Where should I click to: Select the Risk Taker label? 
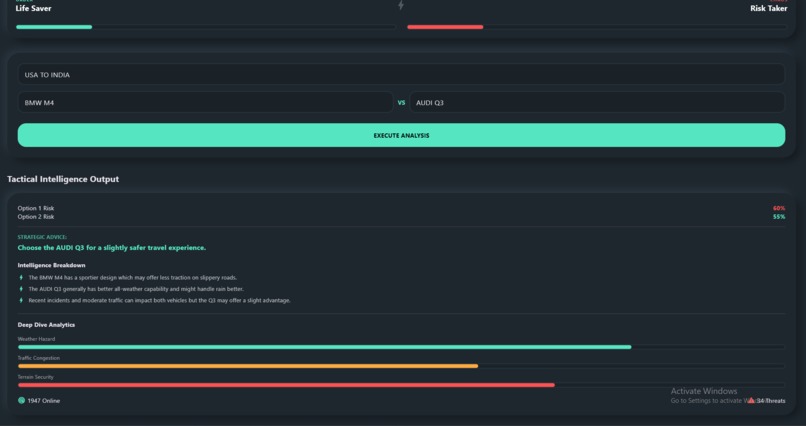[x=768, y=8]
